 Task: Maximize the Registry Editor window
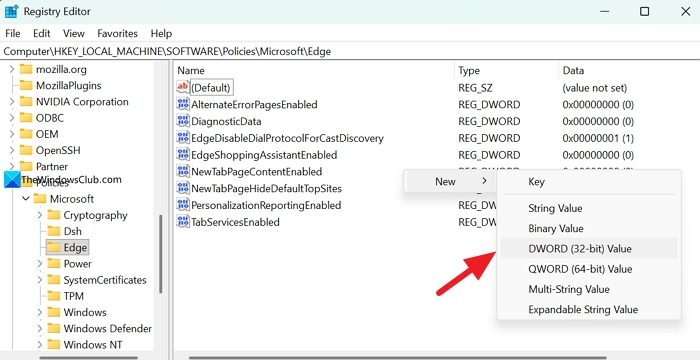pos(644,11)
